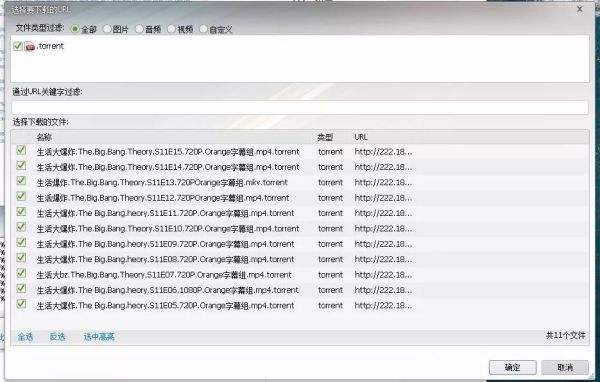Image resolution: width=600 pixels, height=382 pixels.
Task: Uncheck the S11E11 torrent row checkbox
Action: click(21, 212)
